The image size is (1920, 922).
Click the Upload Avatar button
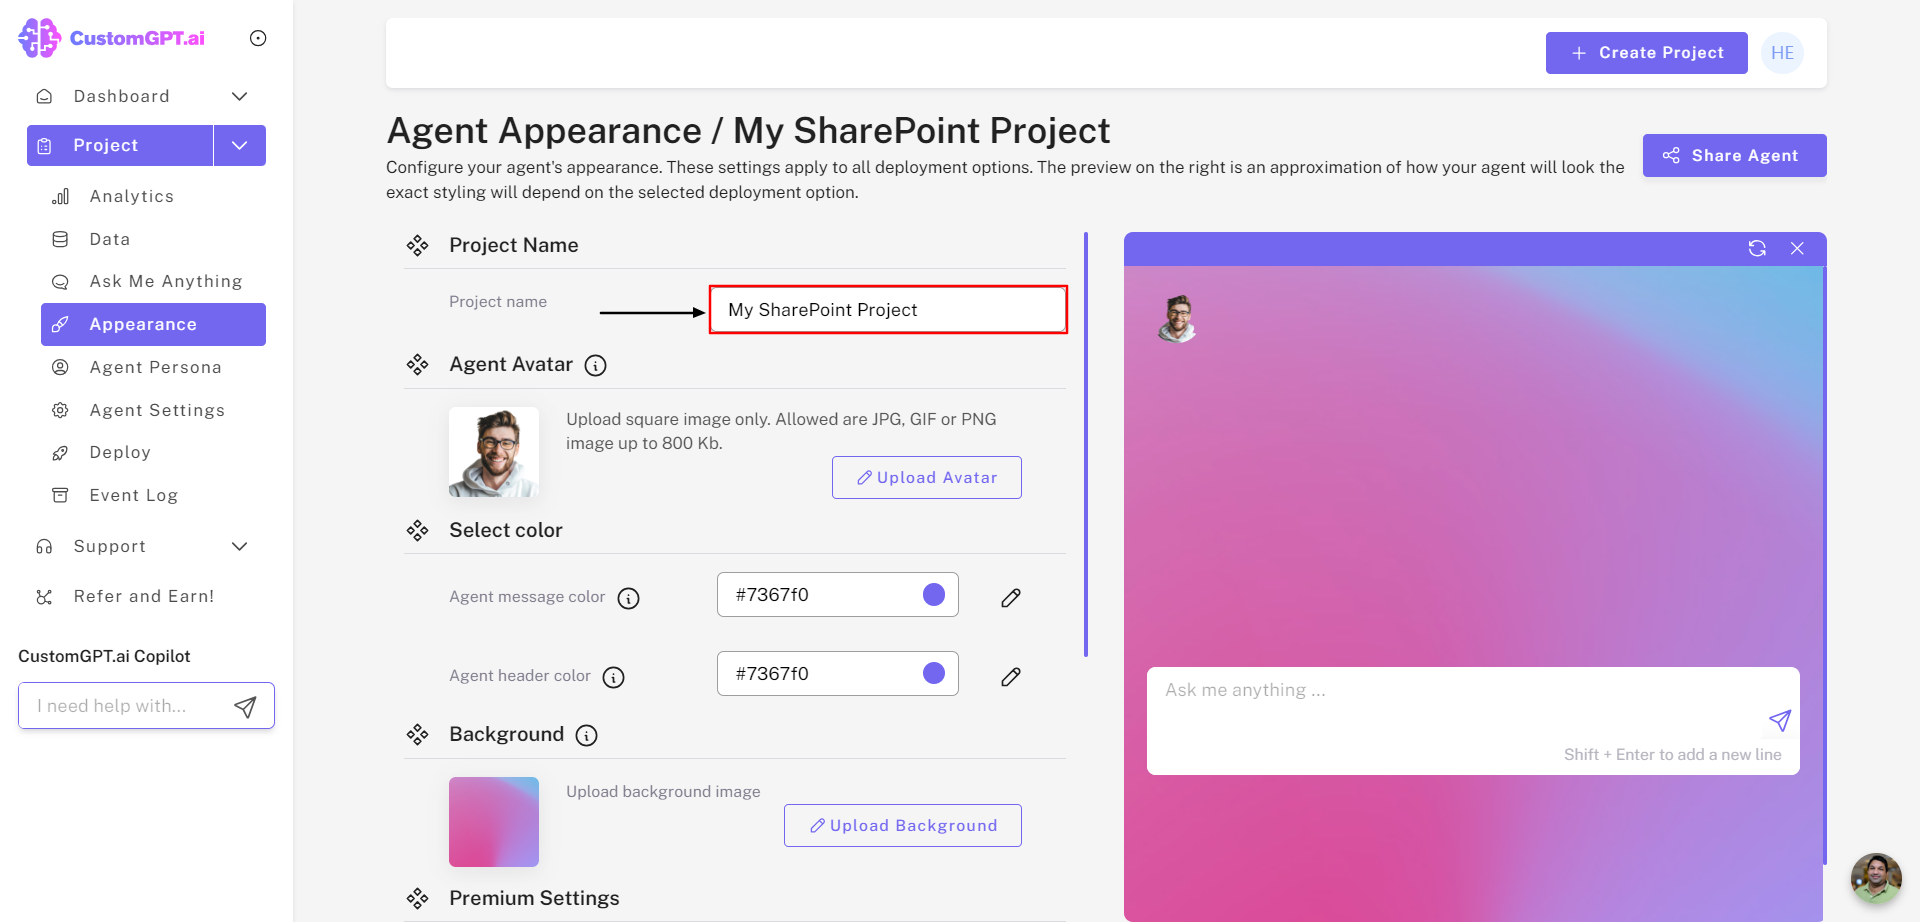[x=926, y=478]
